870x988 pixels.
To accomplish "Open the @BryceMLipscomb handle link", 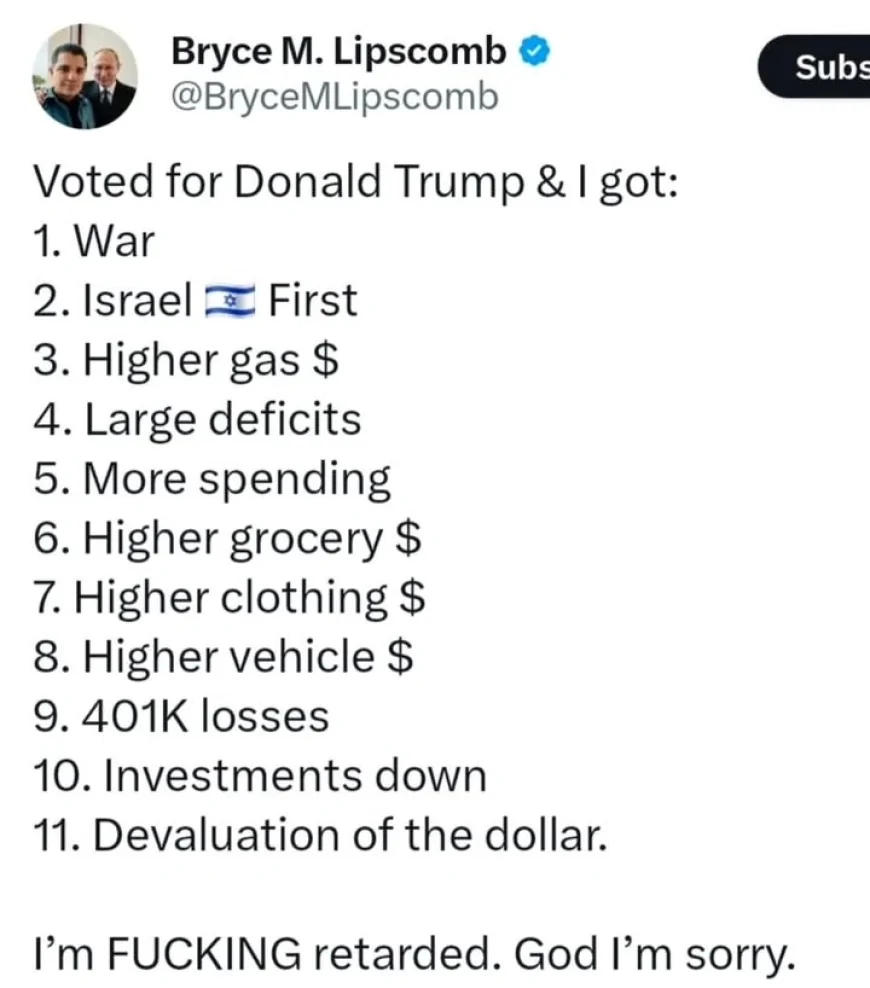I will pos(335,97).
